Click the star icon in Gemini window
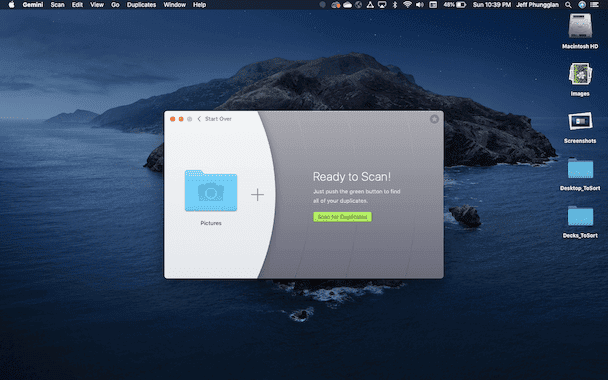This screenshot has height=380, width=608. pos(434,119)
